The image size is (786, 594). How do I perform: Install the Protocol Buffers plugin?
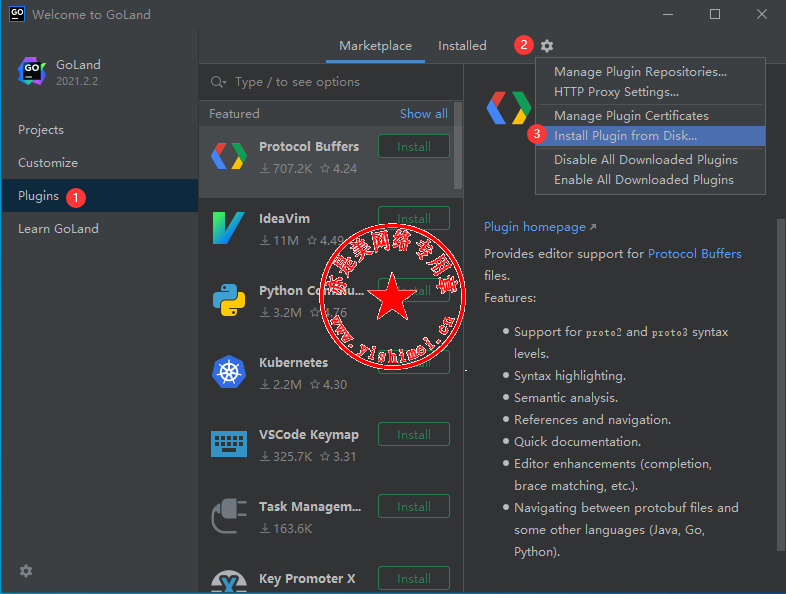coord(414,146)
